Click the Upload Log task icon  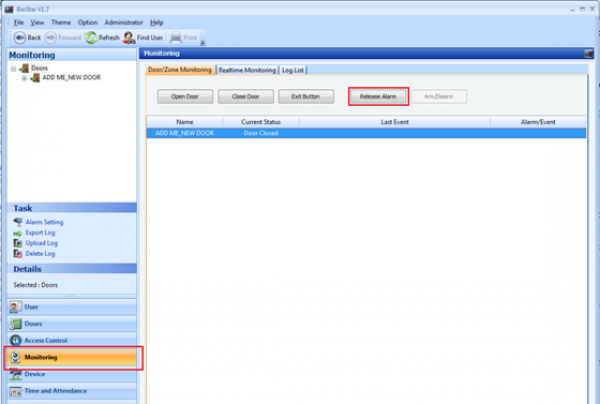(x=17, y=243)
